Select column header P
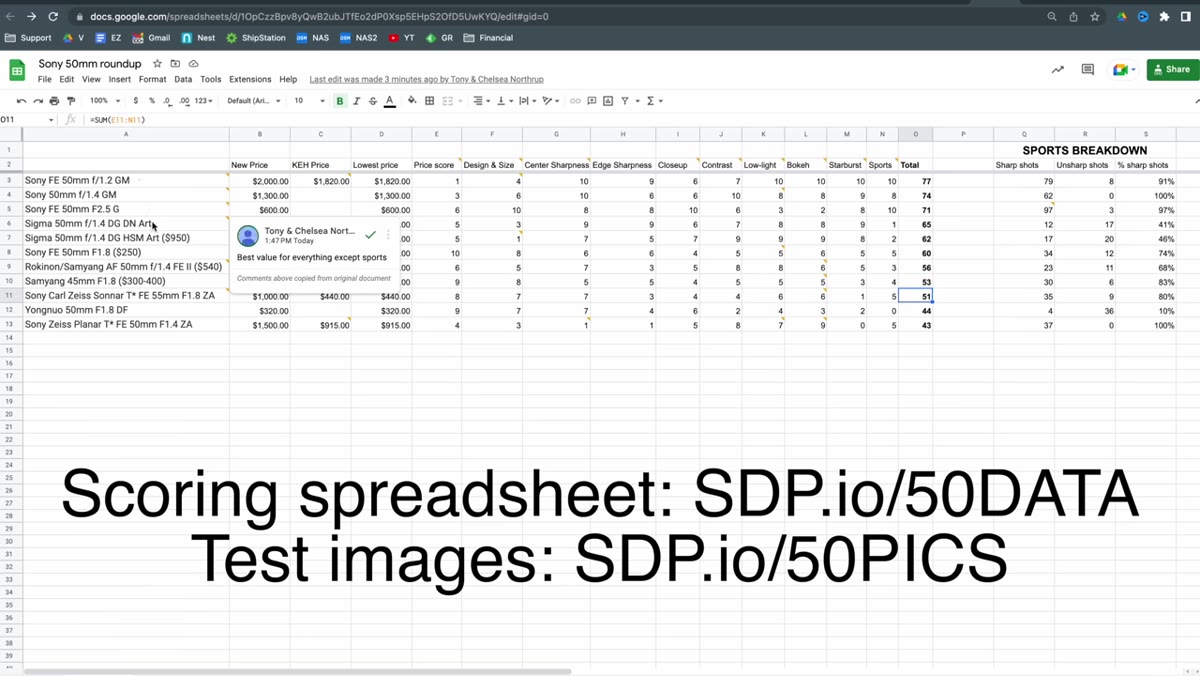 pyautogui.click(x=963, y=134)
